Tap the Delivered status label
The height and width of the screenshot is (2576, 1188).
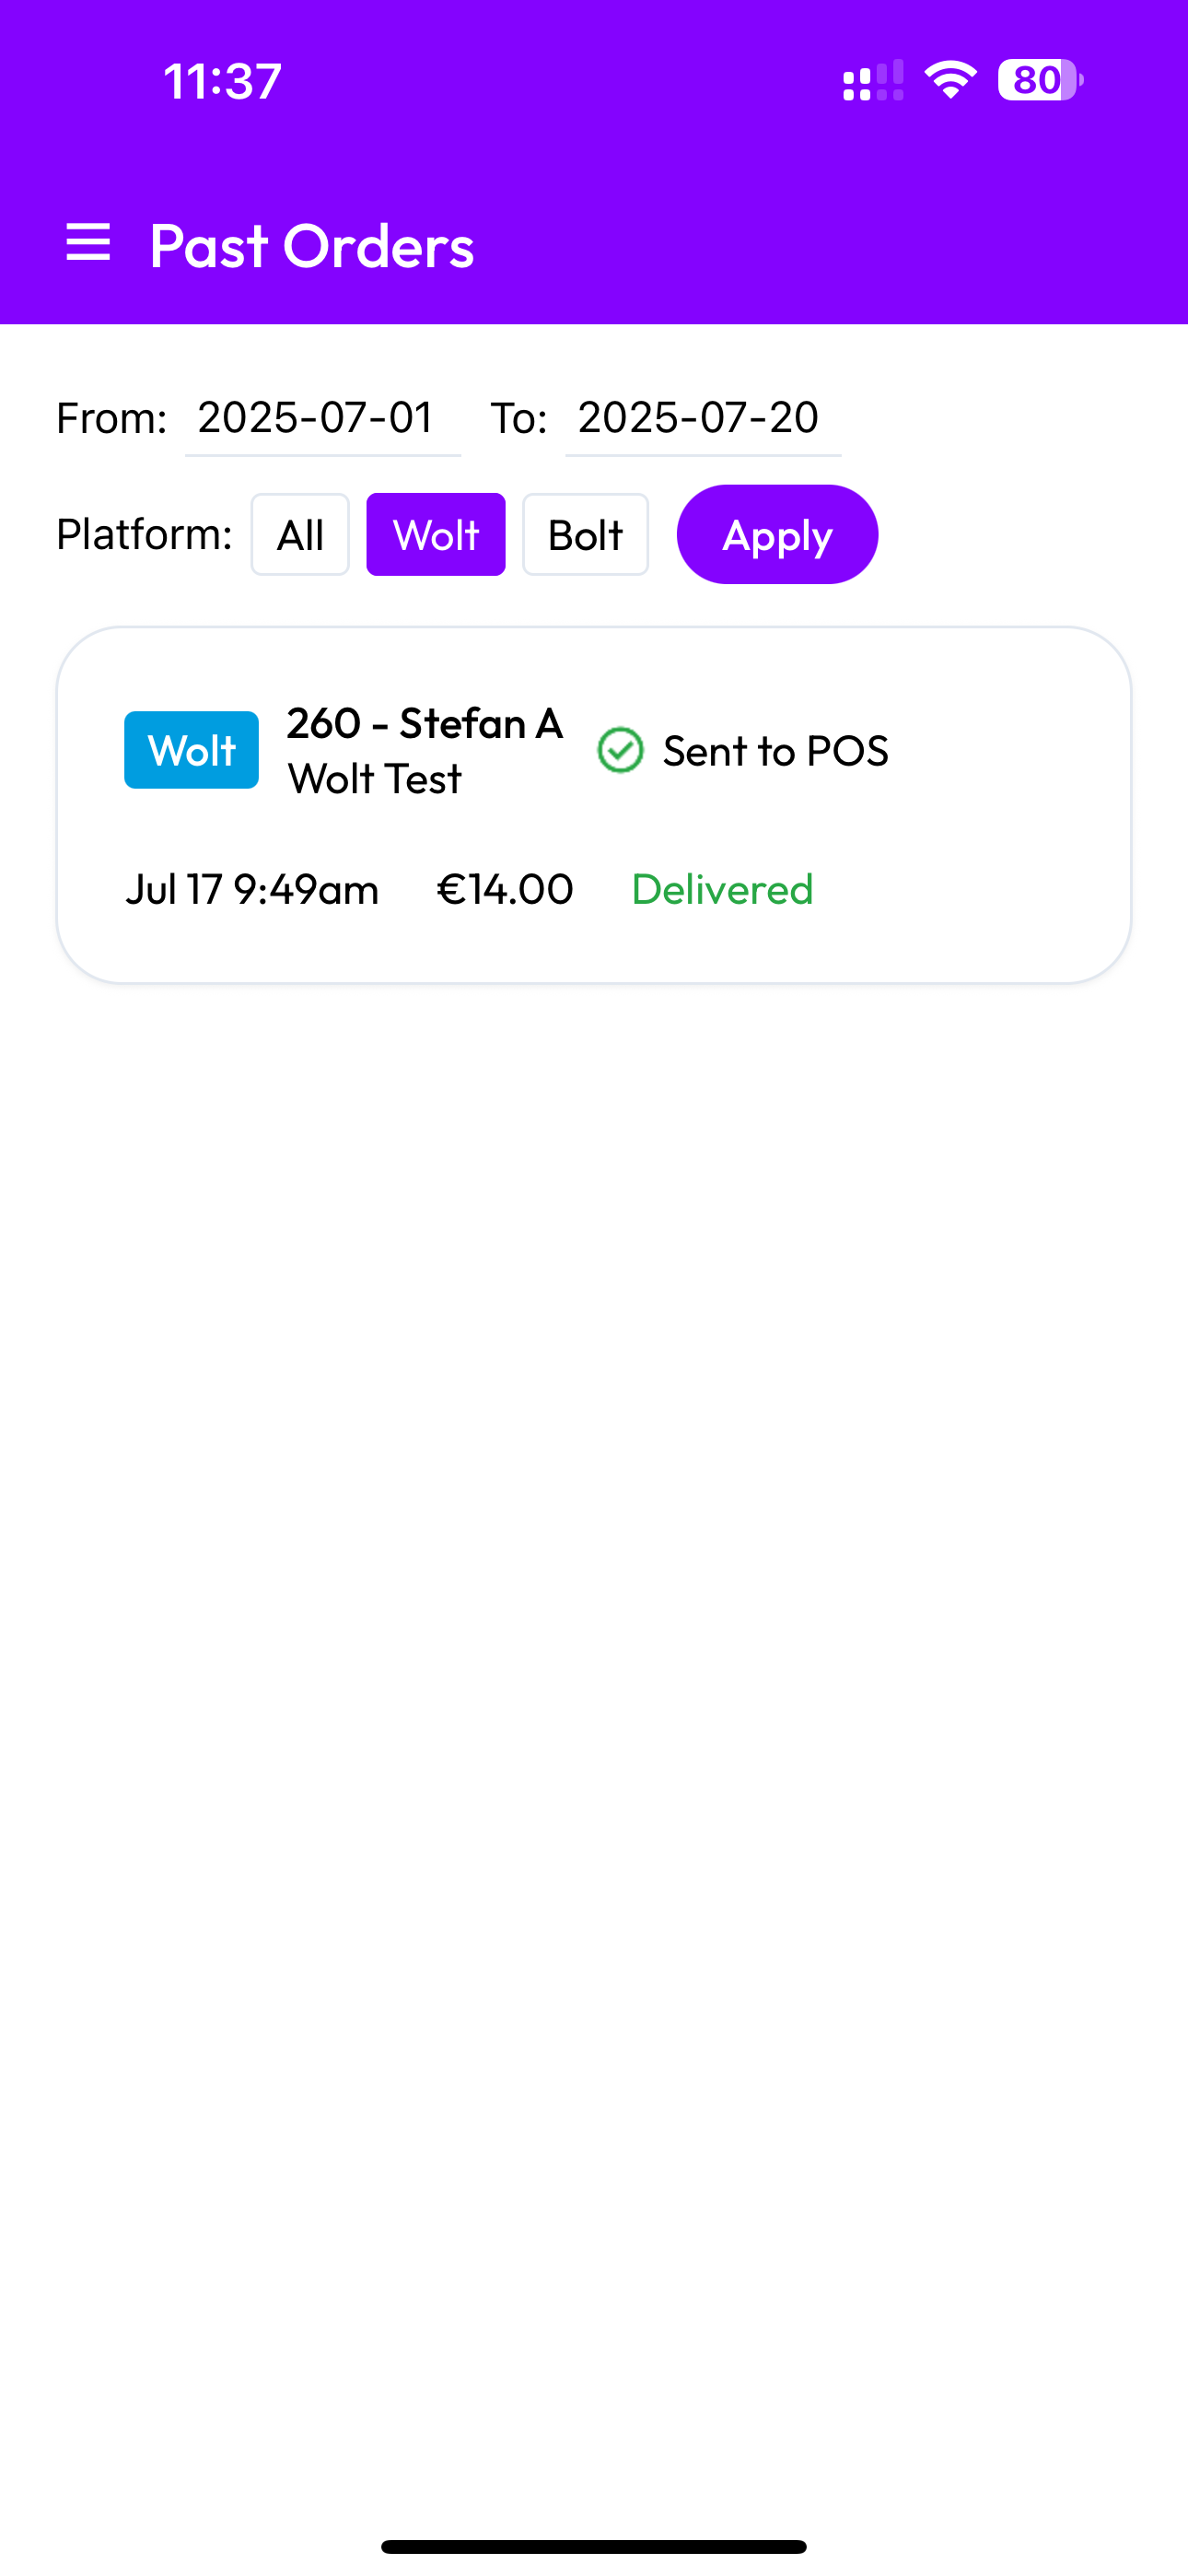[722, 889]
